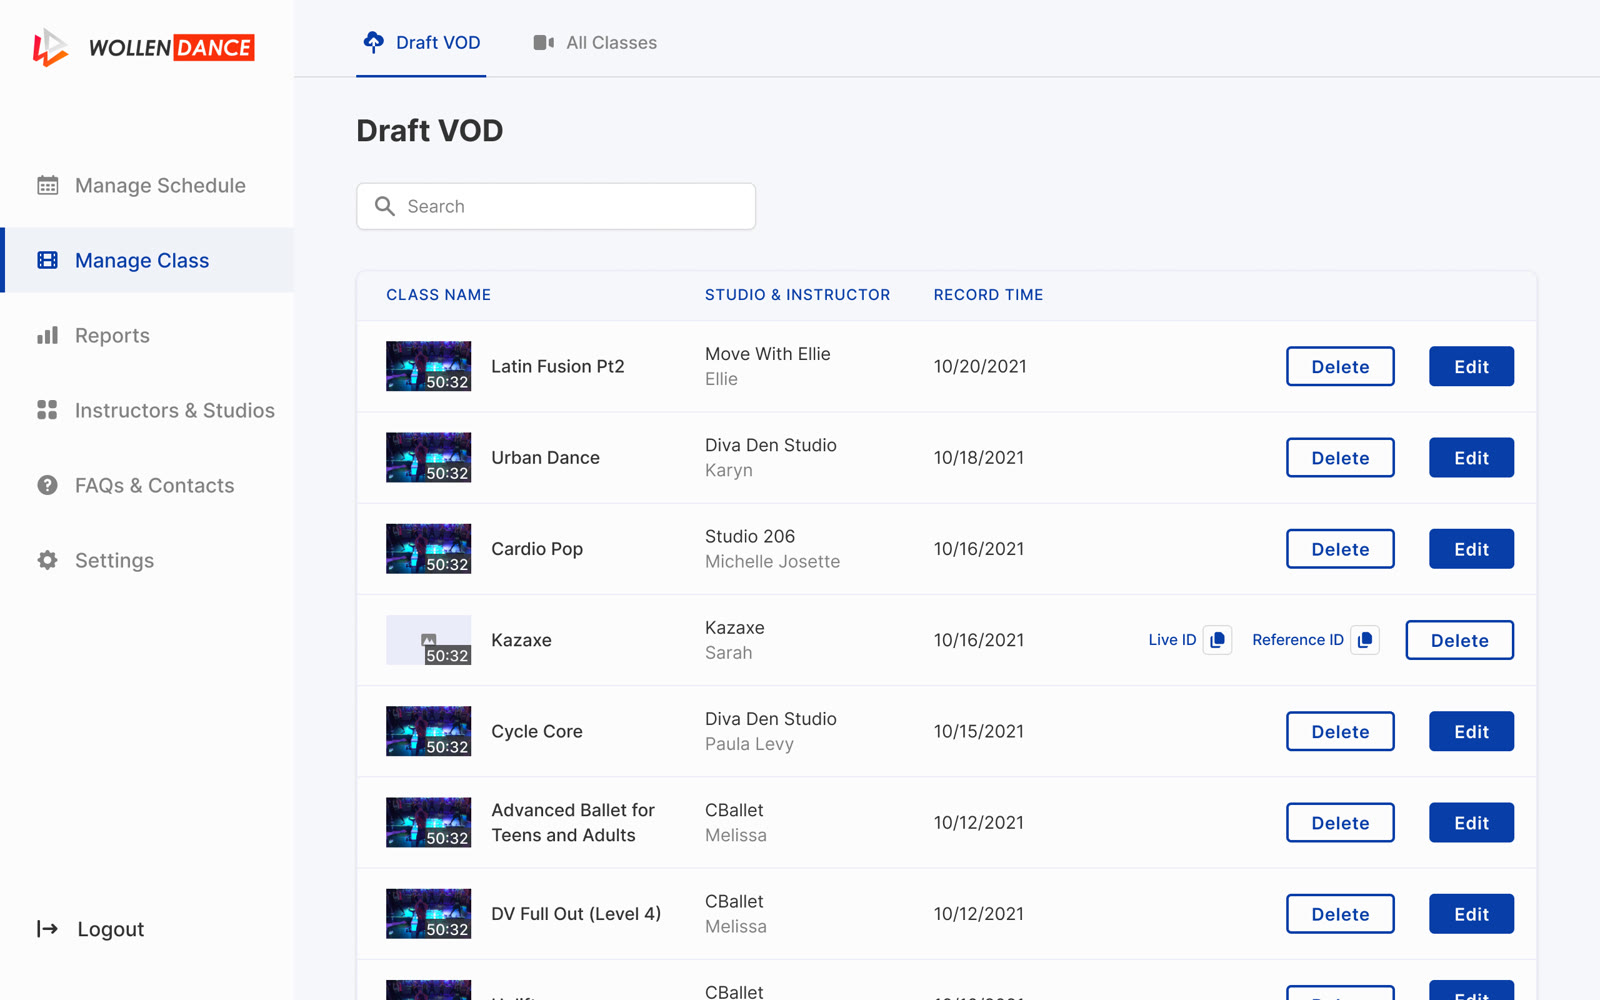The height and width of the screenshot is (1000, 1600).
Task: Open the DV Full Out video thumbnail
Action: (x=429, y=914)
